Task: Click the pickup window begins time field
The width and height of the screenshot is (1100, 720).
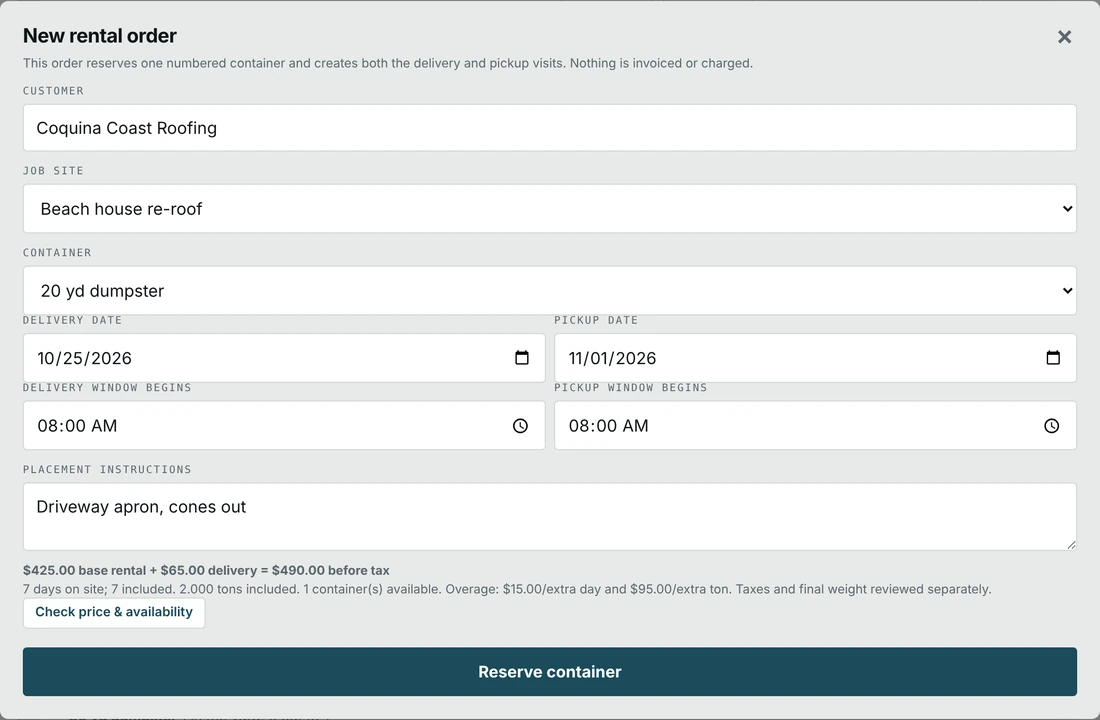Action: 815,426
